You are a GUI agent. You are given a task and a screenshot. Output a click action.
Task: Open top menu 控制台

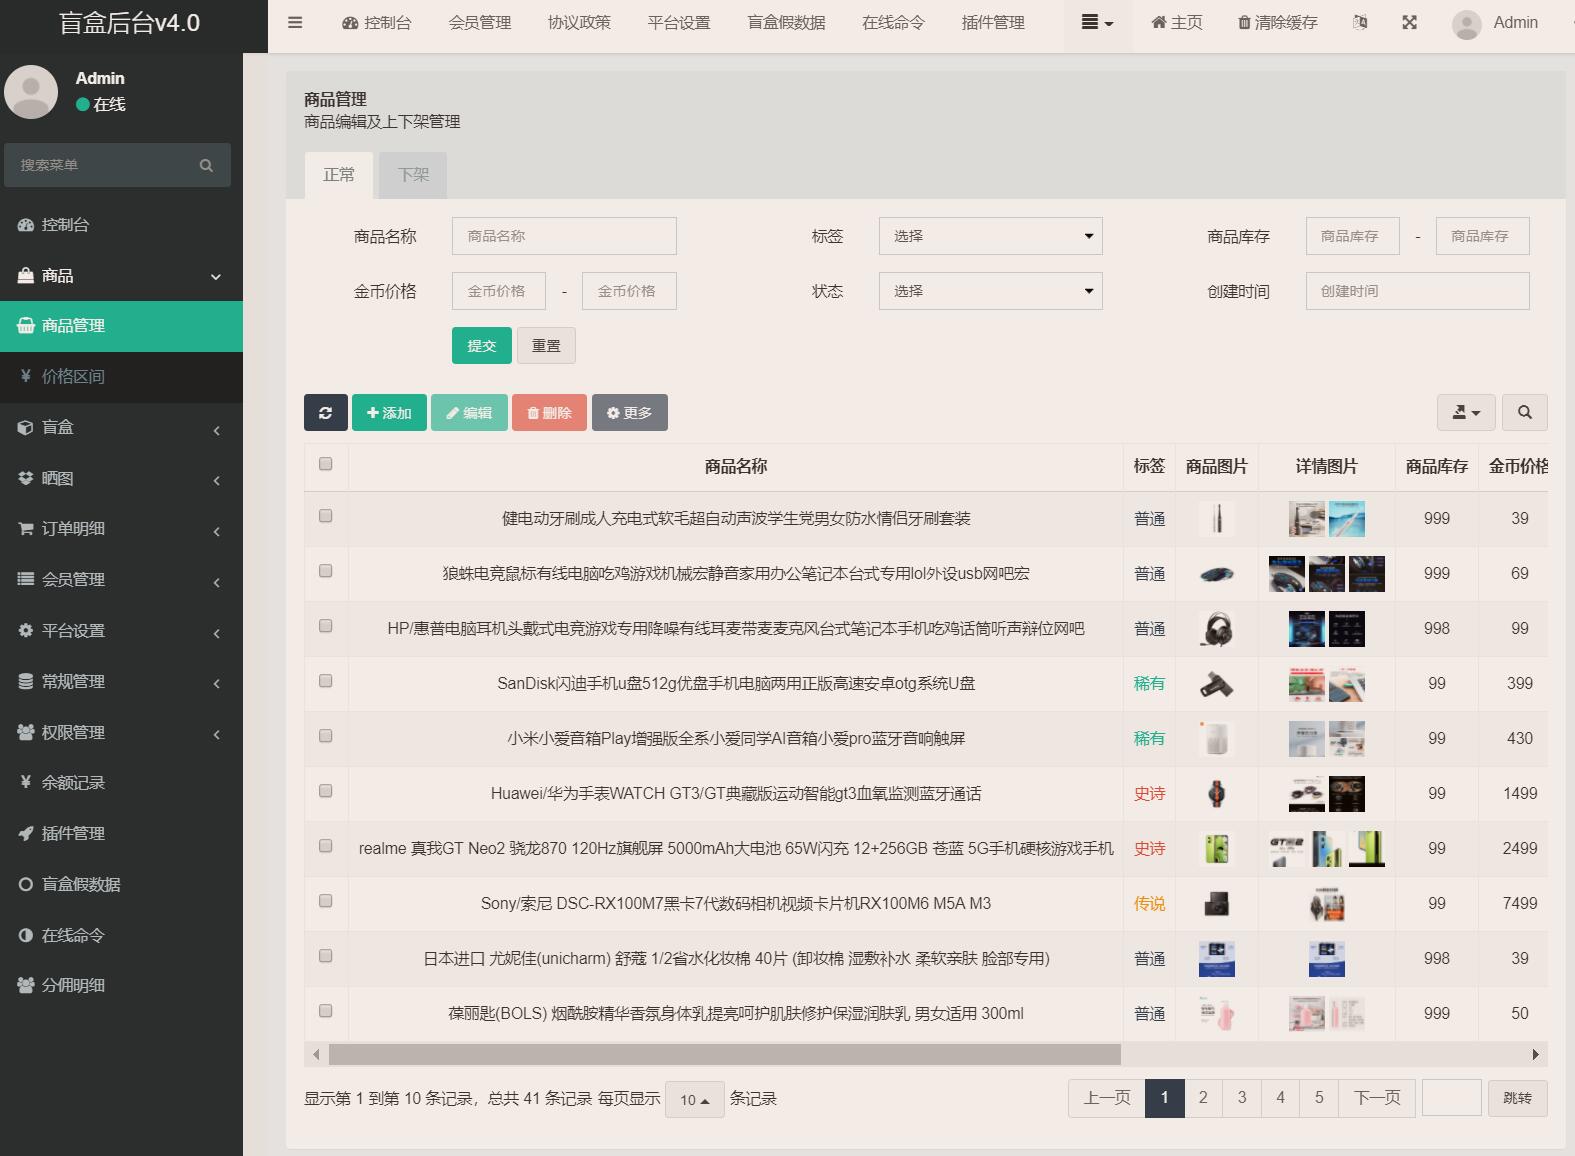coord(377,22)
